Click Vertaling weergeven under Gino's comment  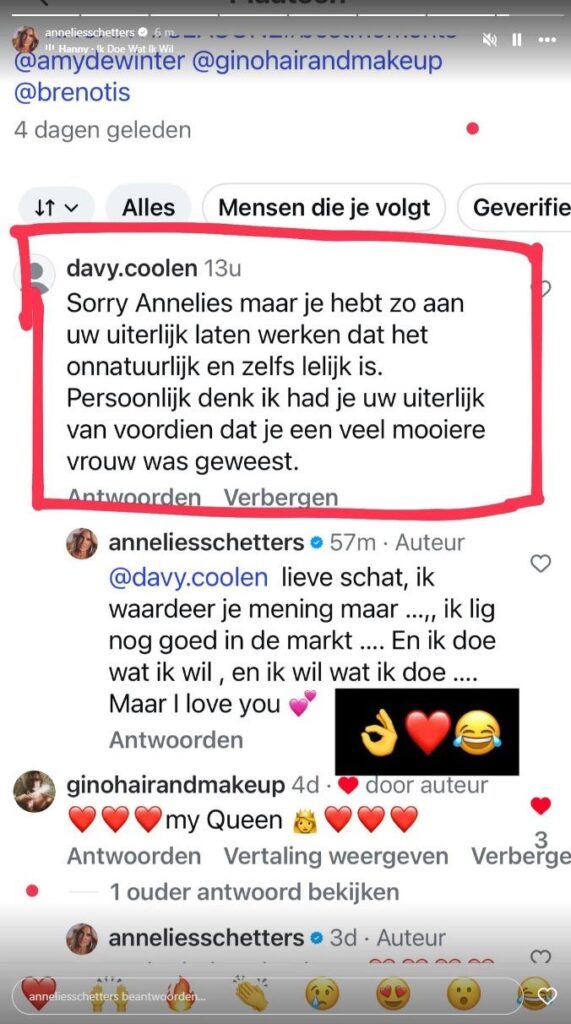[336, 856]
